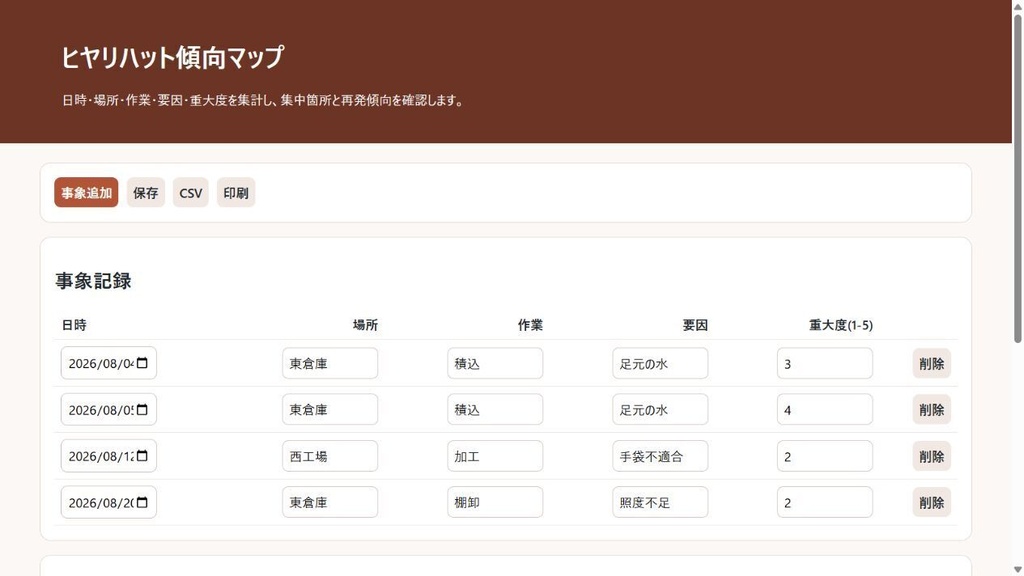Click the 日時 column header
The height and width of the screenshot is (576, 1024).
pos(74,325)
